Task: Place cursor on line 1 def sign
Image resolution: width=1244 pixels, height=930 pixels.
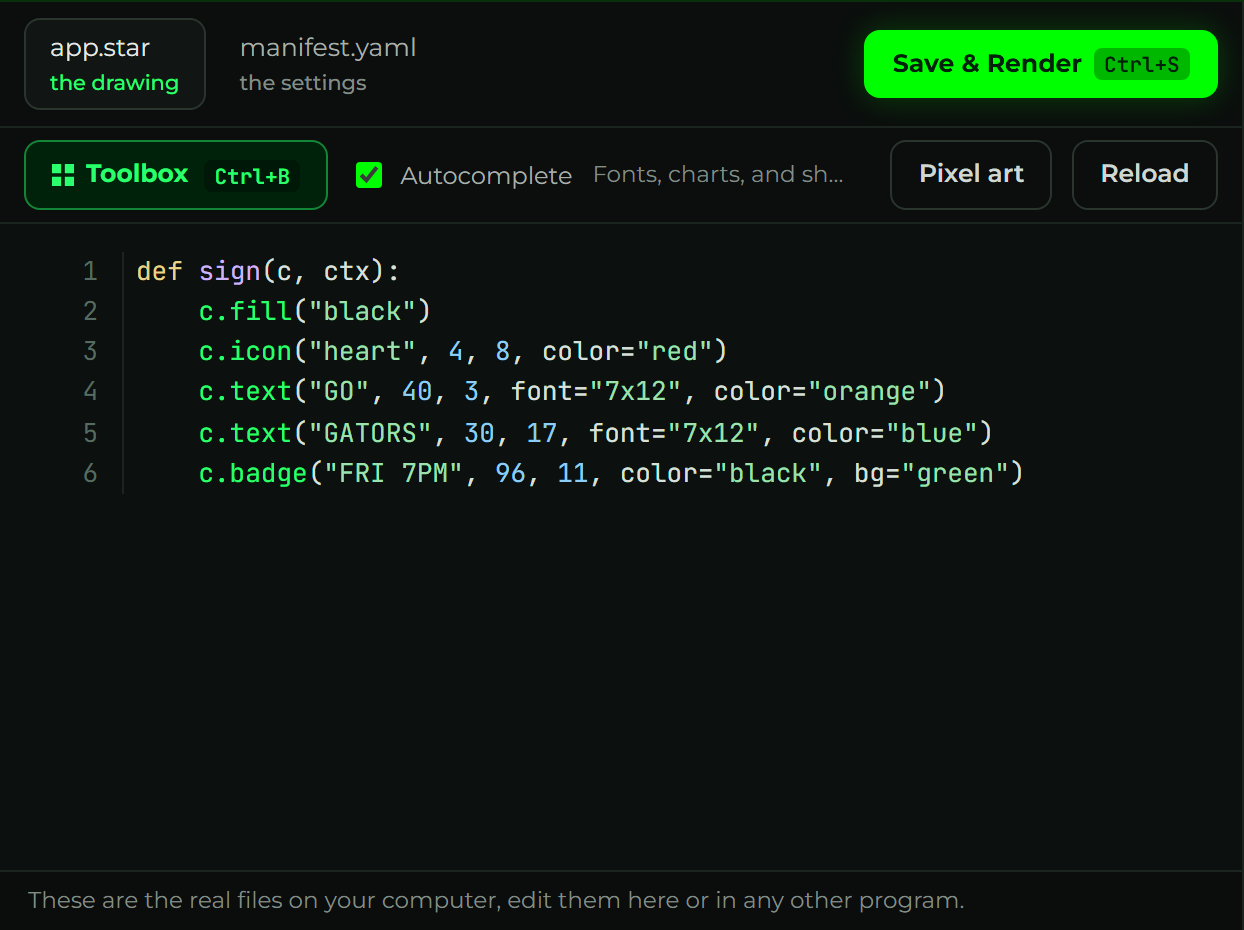Action: [268, 271]
